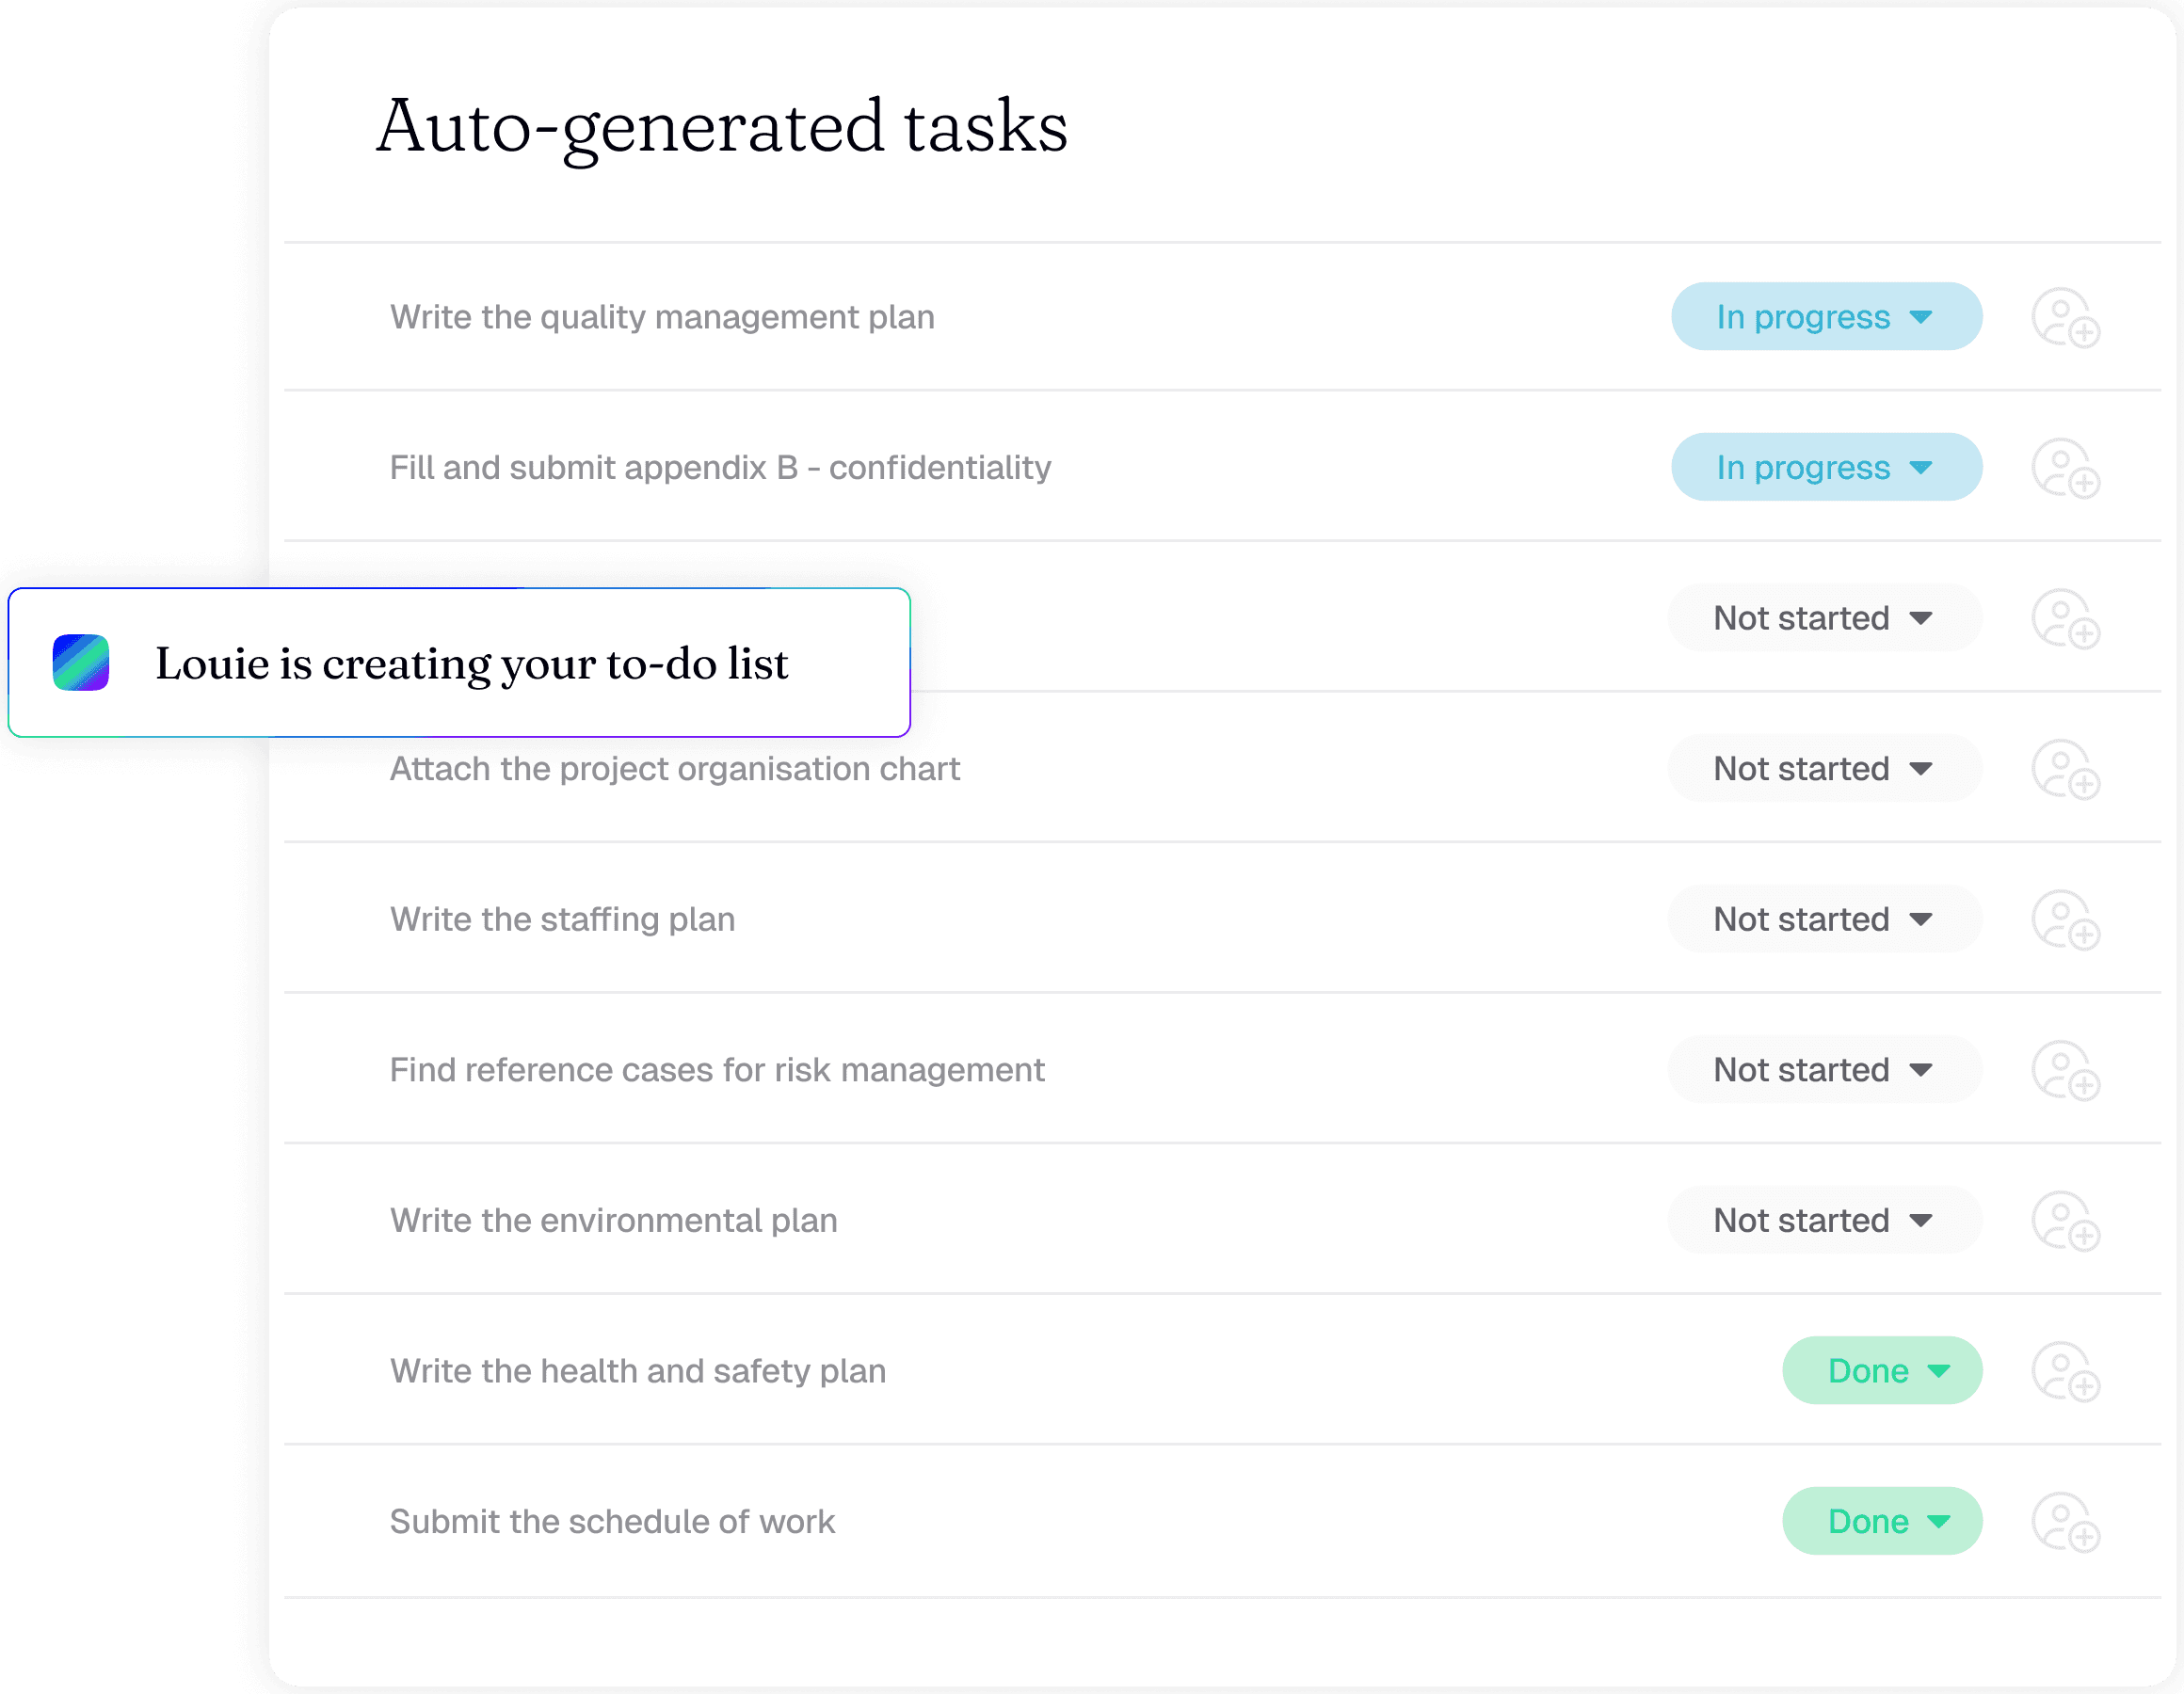Viewport: 2184px width, 1694px height.
Task: Assign user to quality management plan task
Action: click(x=2065, y=318)
